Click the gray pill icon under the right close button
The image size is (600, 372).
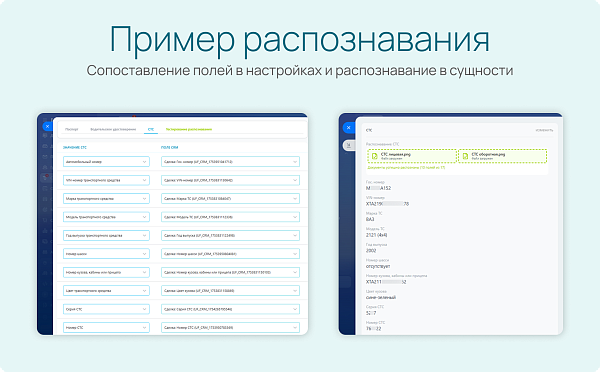[x=349, y=145]
